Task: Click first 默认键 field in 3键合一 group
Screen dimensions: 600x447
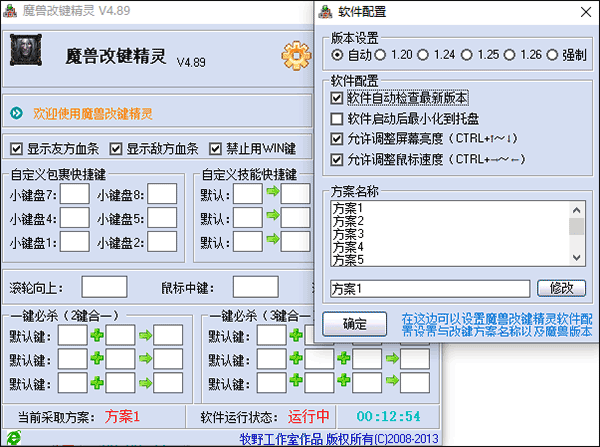Action: pyautogui.click(x=272, y=335)
